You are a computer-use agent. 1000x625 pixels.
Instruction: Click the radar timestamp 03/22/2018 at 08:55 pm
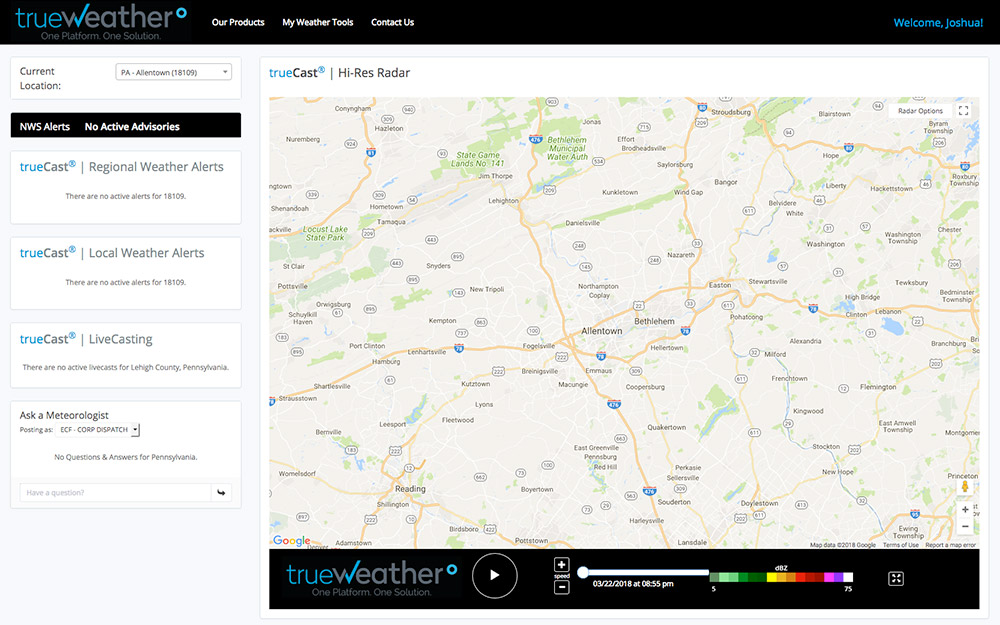click(x=633, y=584)
